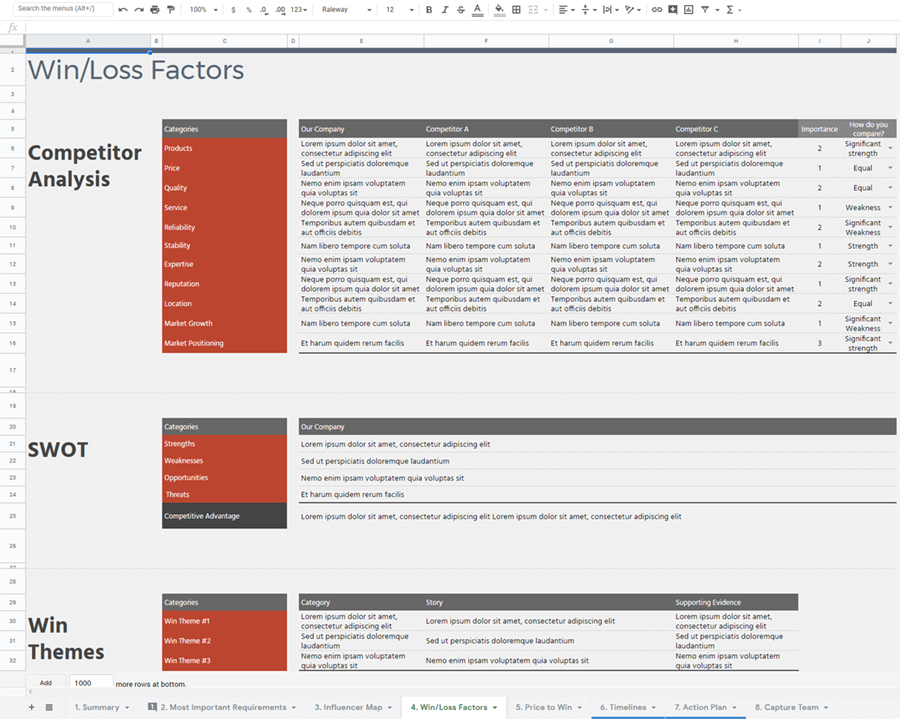Screen dimensions: 900x719
Task: Toggle italic formatting
Action: (x=446, y=9)
